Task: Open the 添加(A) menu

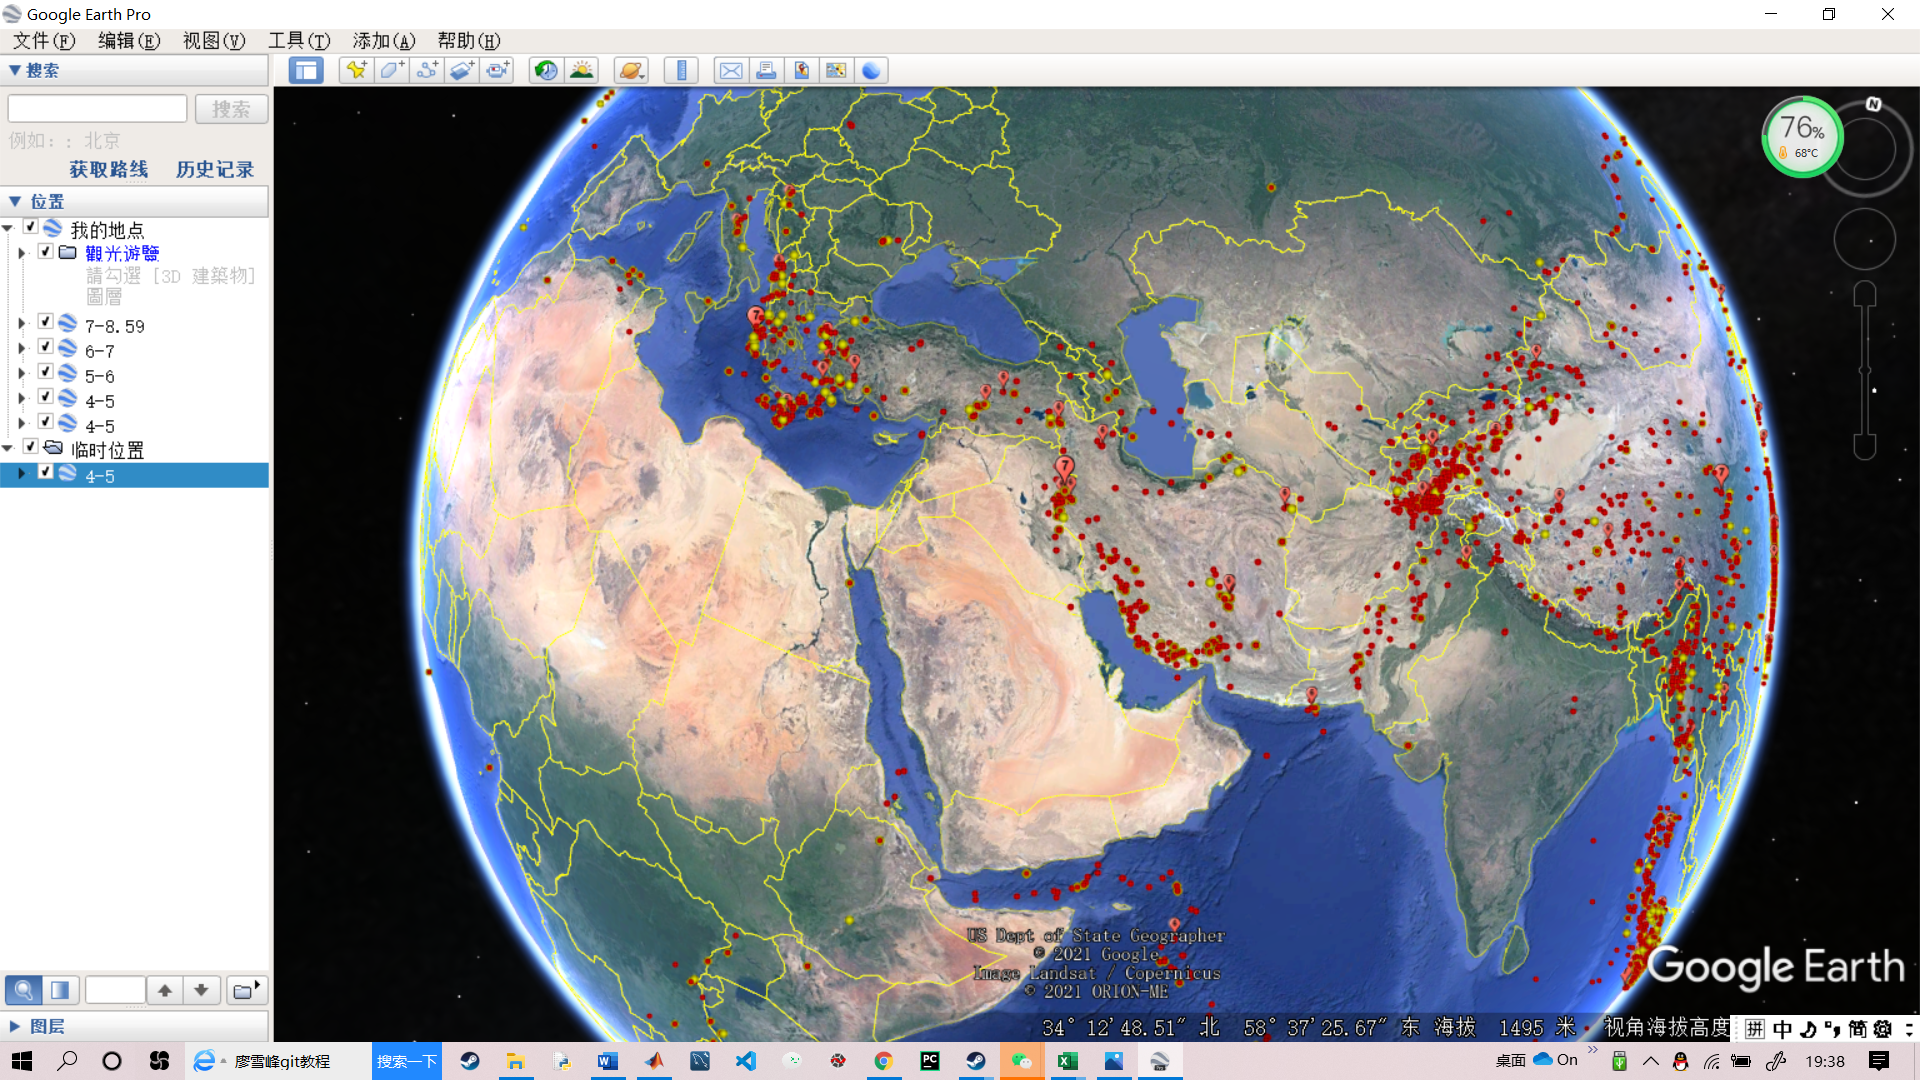Action: (384, 40)
